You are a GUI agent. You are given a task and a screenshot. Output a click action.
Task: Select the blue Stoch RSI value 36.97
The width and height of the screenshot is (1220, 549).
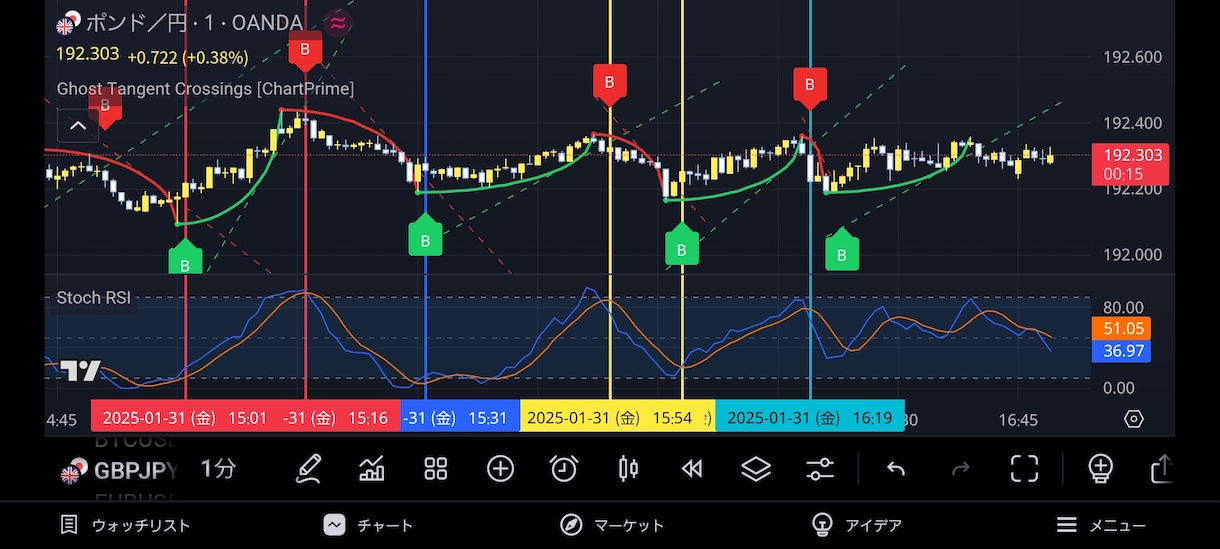[x=1122, y=351]
